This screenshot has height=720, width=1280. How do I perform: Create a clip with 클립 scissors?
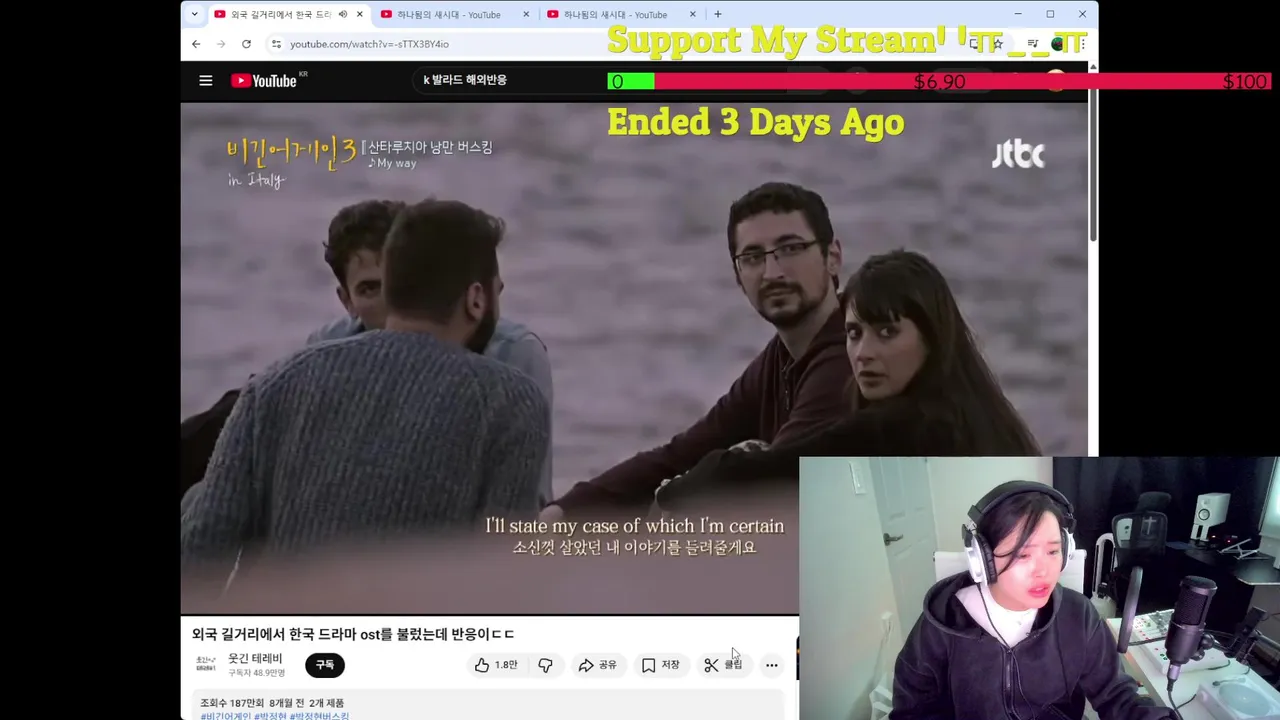coord(723,665)
